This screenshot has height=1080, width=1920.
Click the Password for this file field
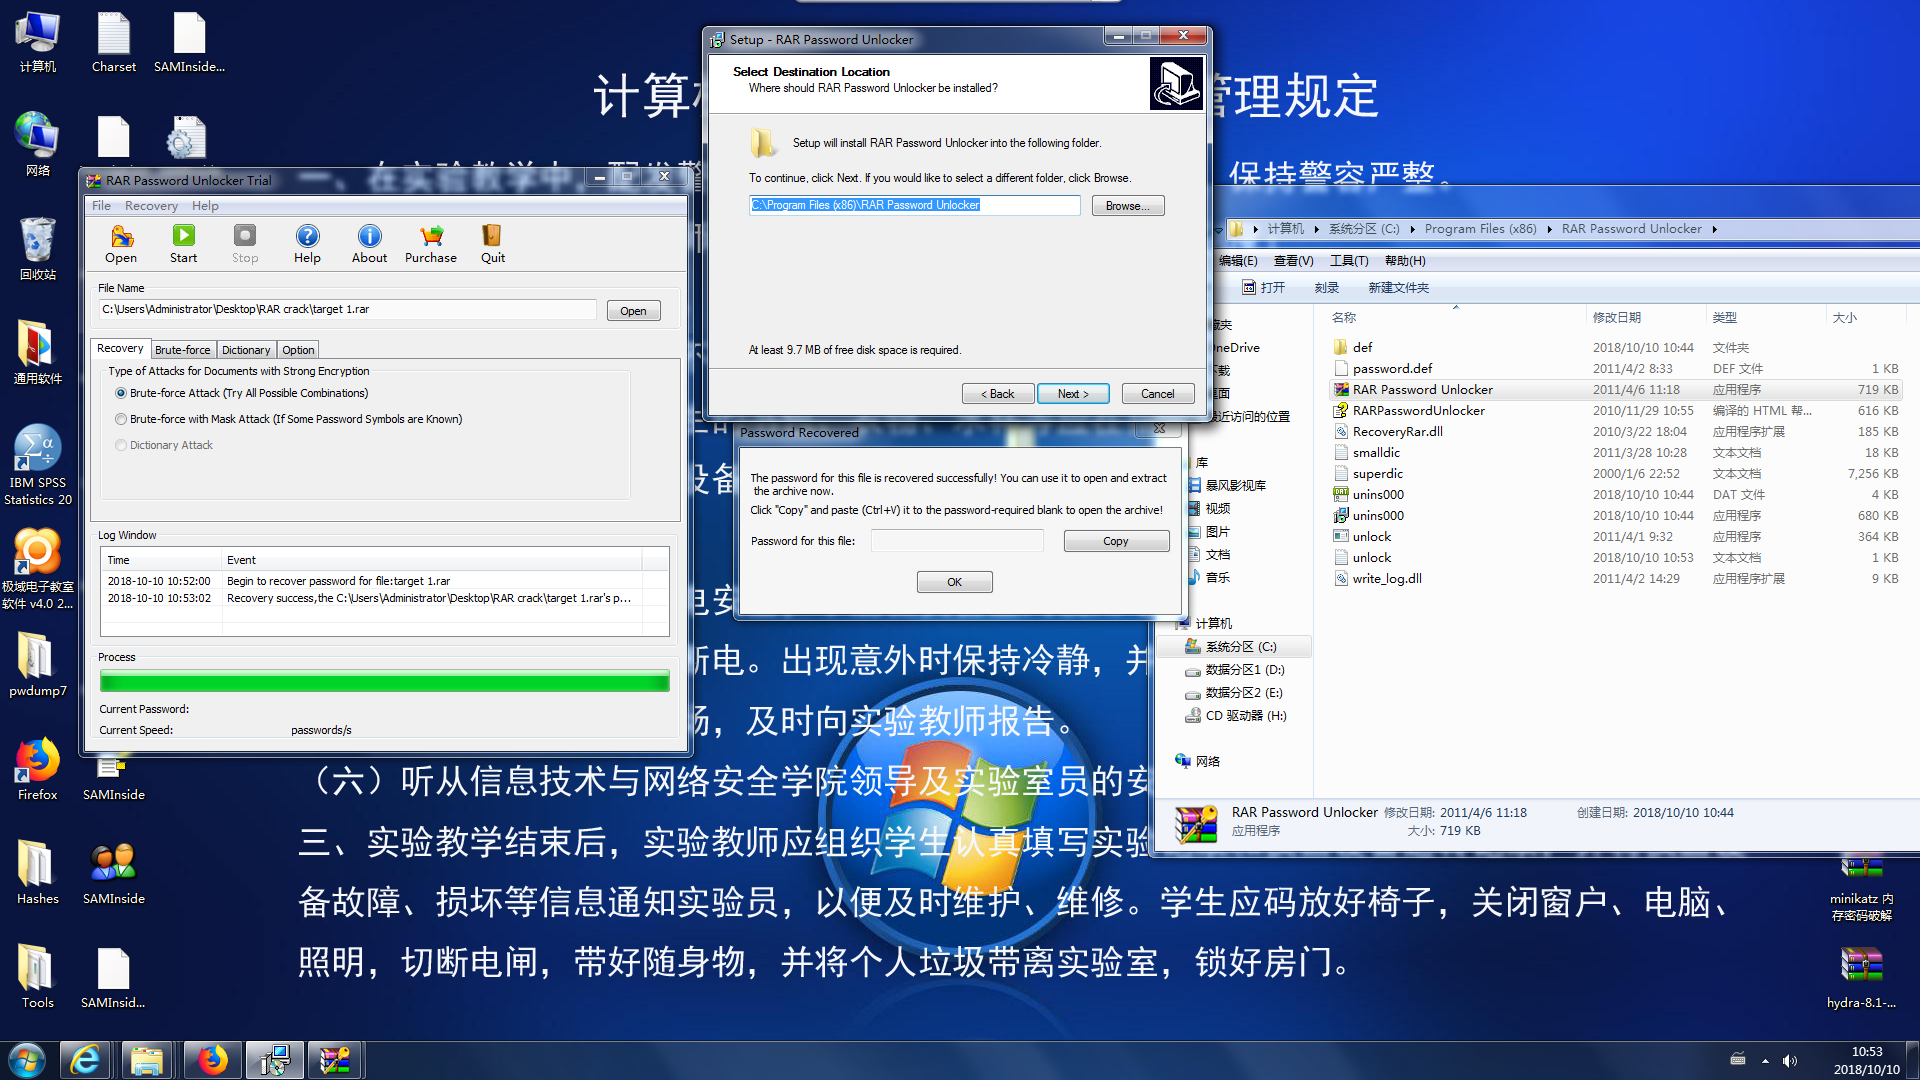(x=958, y=541)
